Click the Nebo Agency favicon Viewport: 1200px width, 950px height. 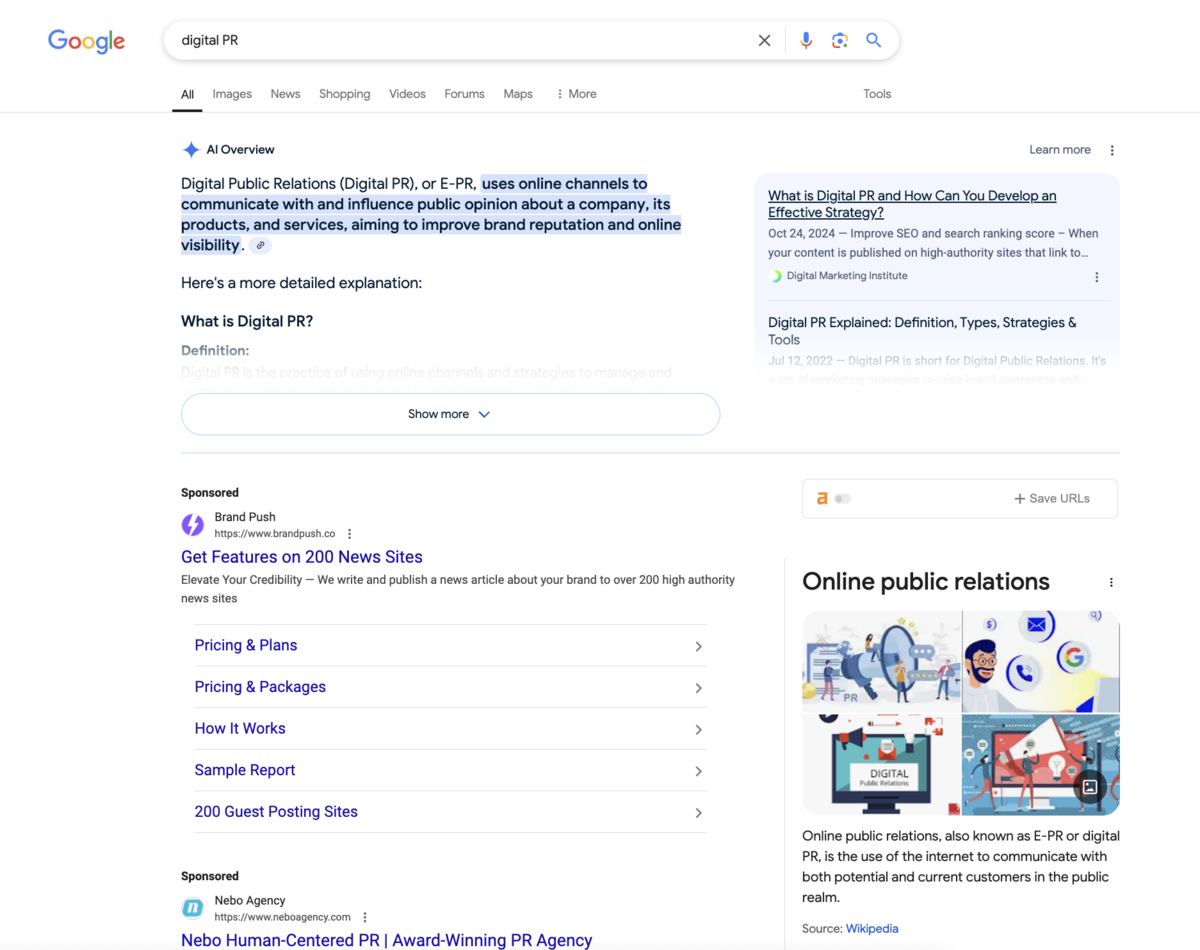(192, 908)
